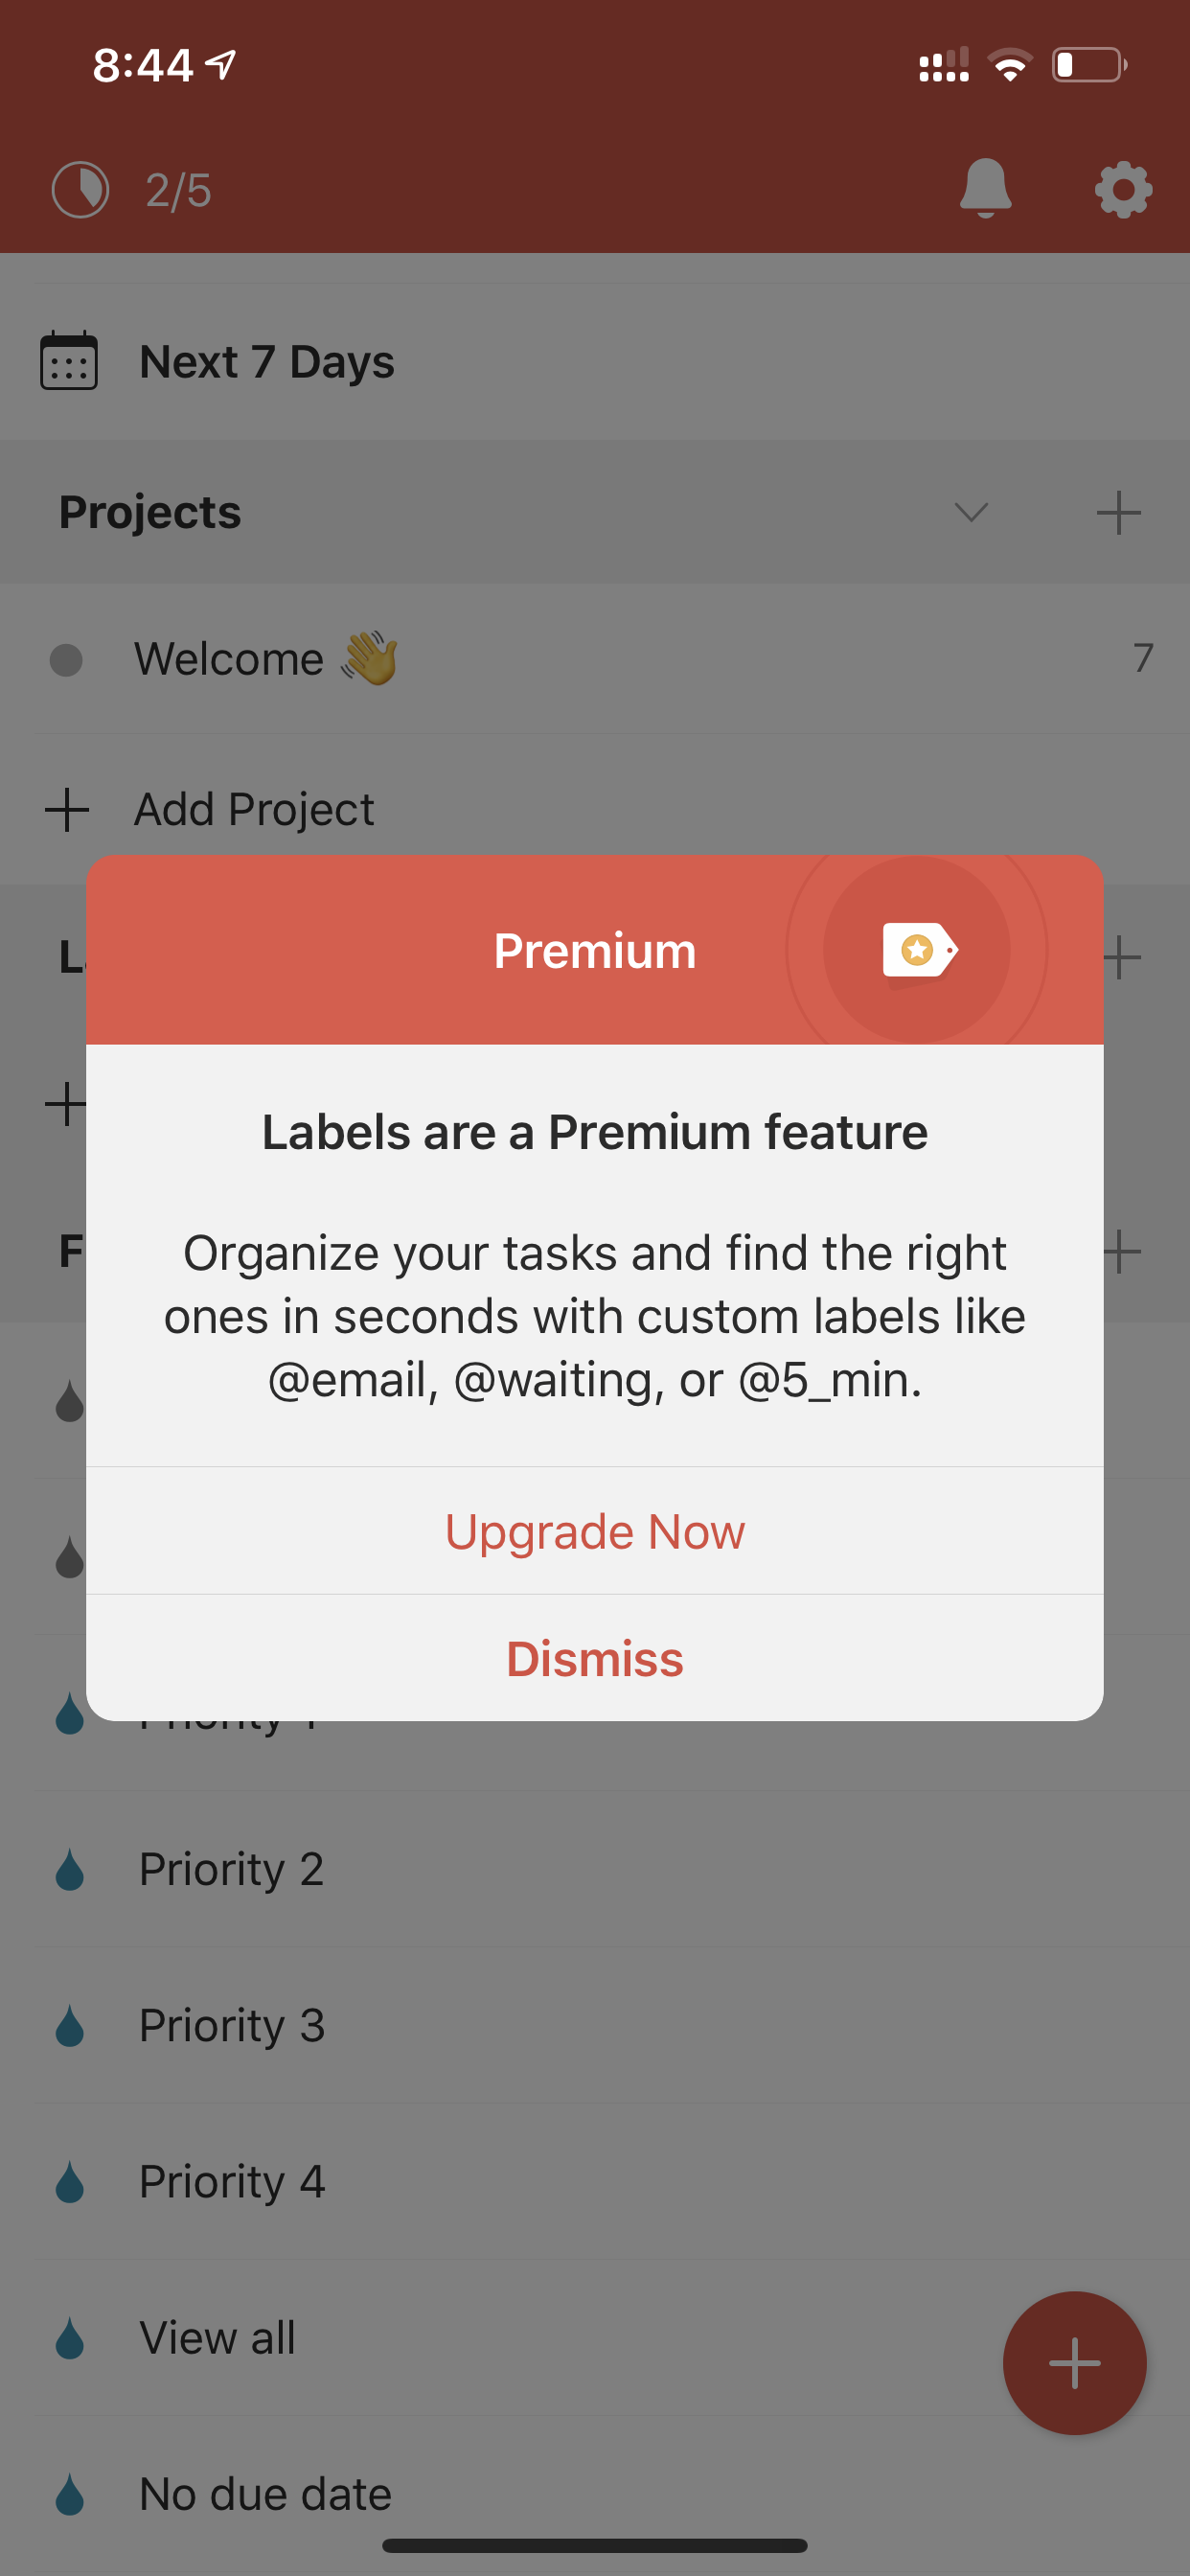Open settings gear icon
The image size is (1190, 2576).
pyautogui.click(x=1123, y=189)
